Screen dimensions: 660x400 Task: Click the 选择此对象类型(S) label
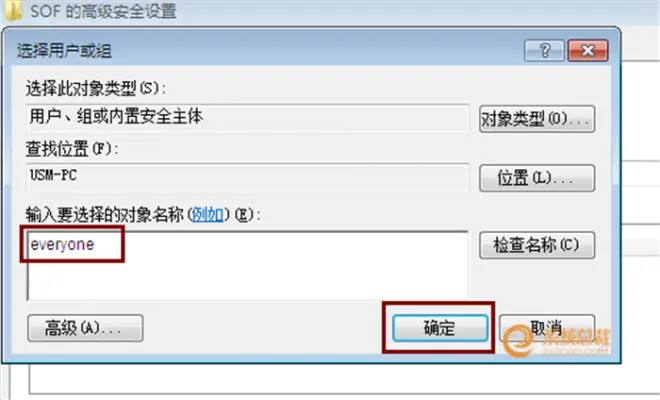click(96, 89)
